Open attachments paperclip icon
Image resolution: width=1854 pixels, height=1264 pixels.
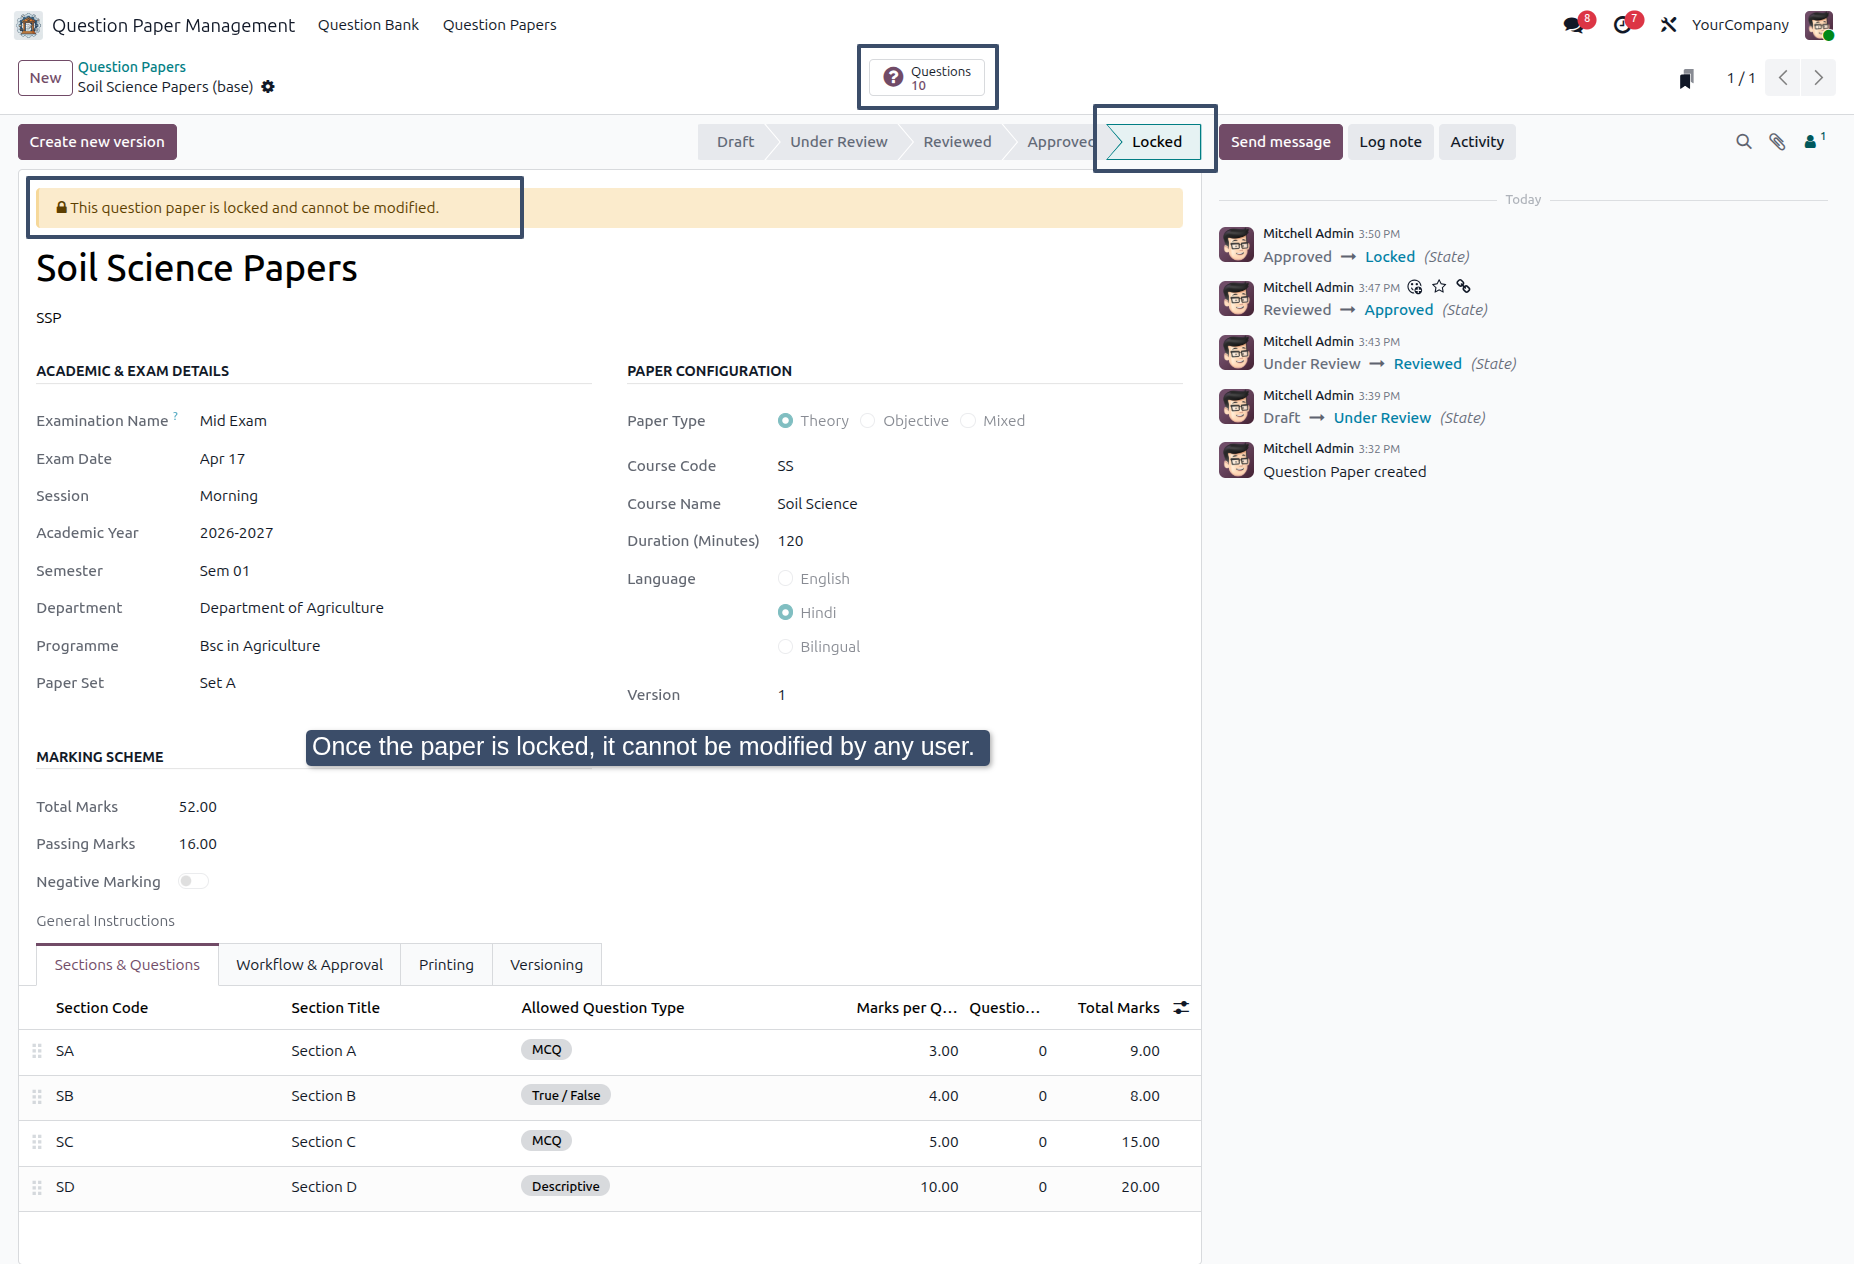tap(1777, 142)
